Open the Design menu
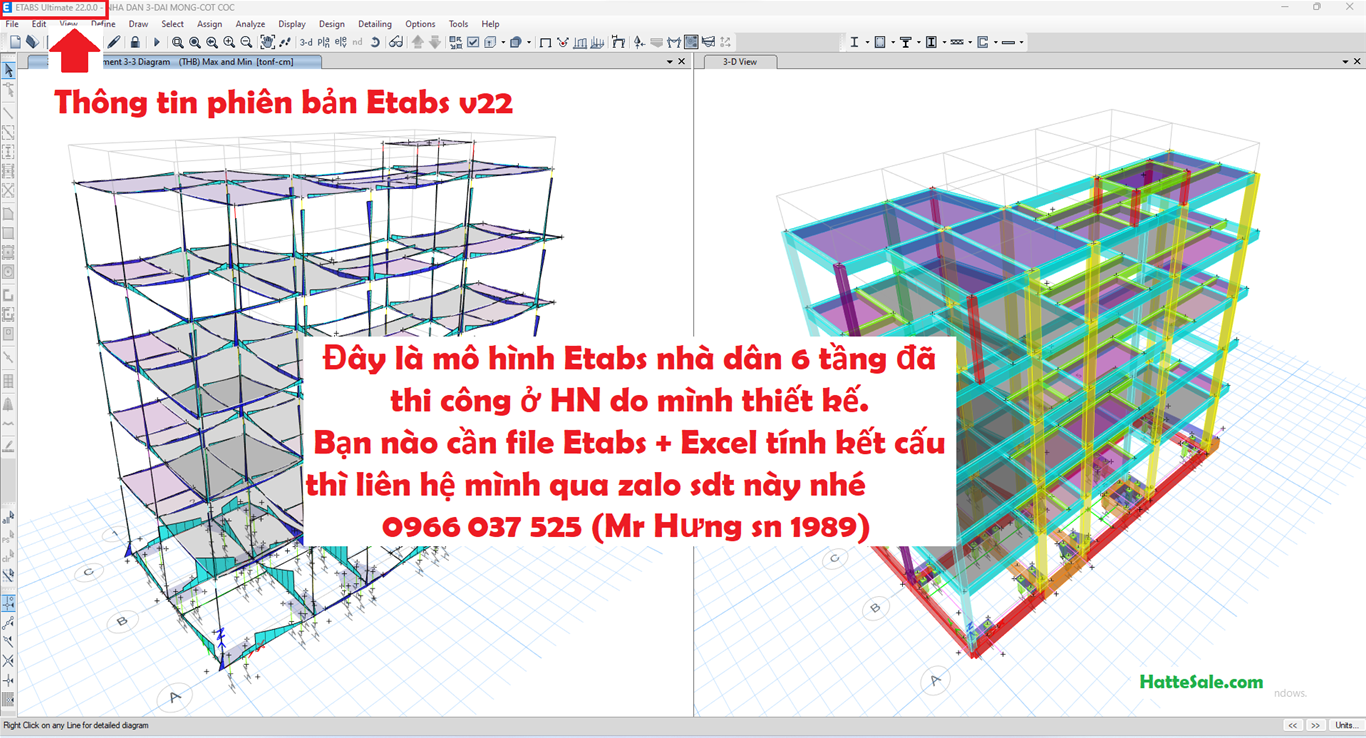This screenshot has height=738, width=1366. (332, 24)
